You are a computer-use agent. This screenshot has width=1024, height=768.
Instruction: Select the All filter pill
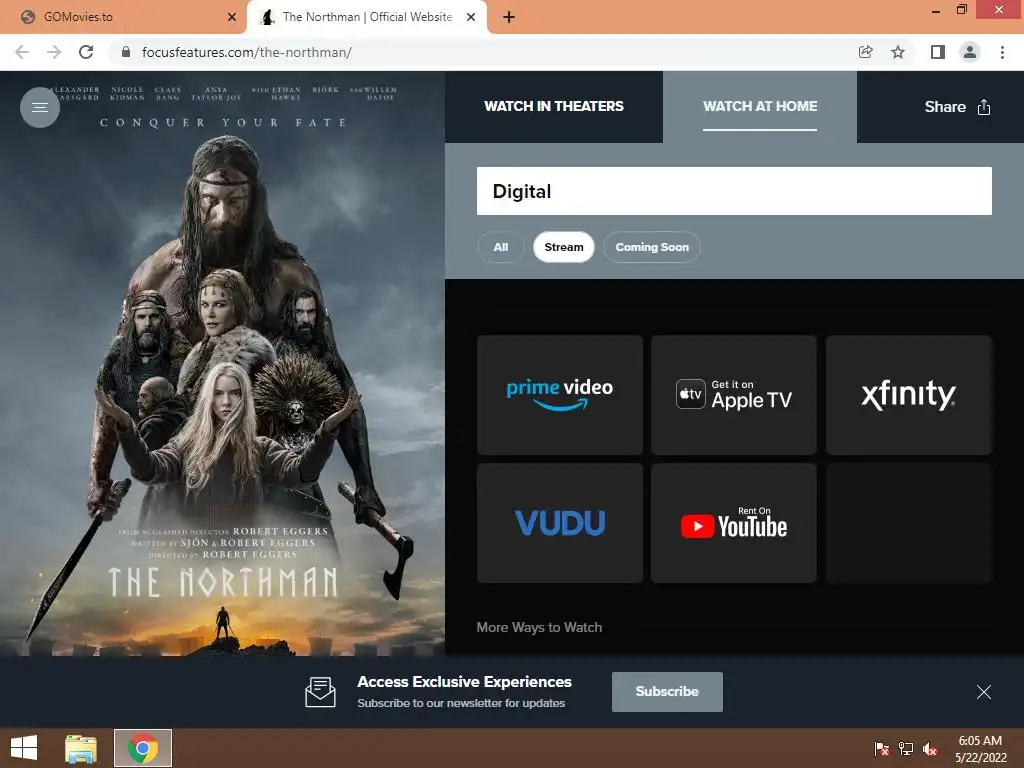501,247
